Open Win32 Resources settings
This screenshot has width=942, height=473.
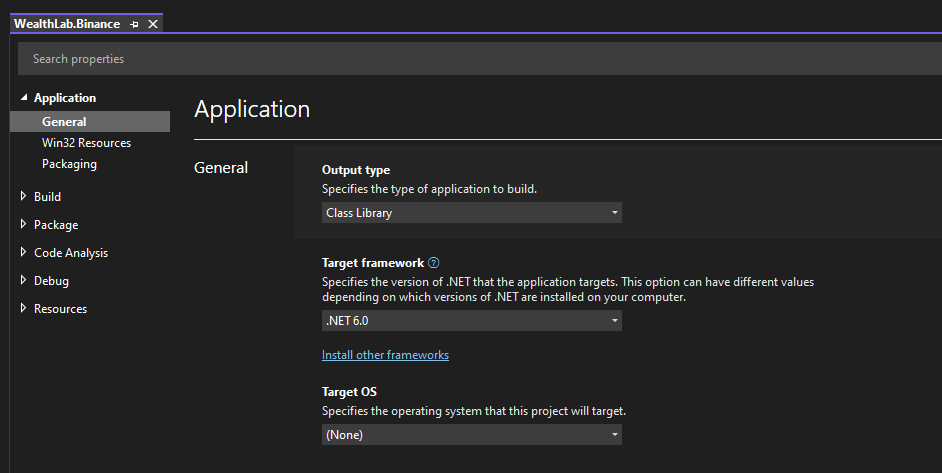pos(87,142)
